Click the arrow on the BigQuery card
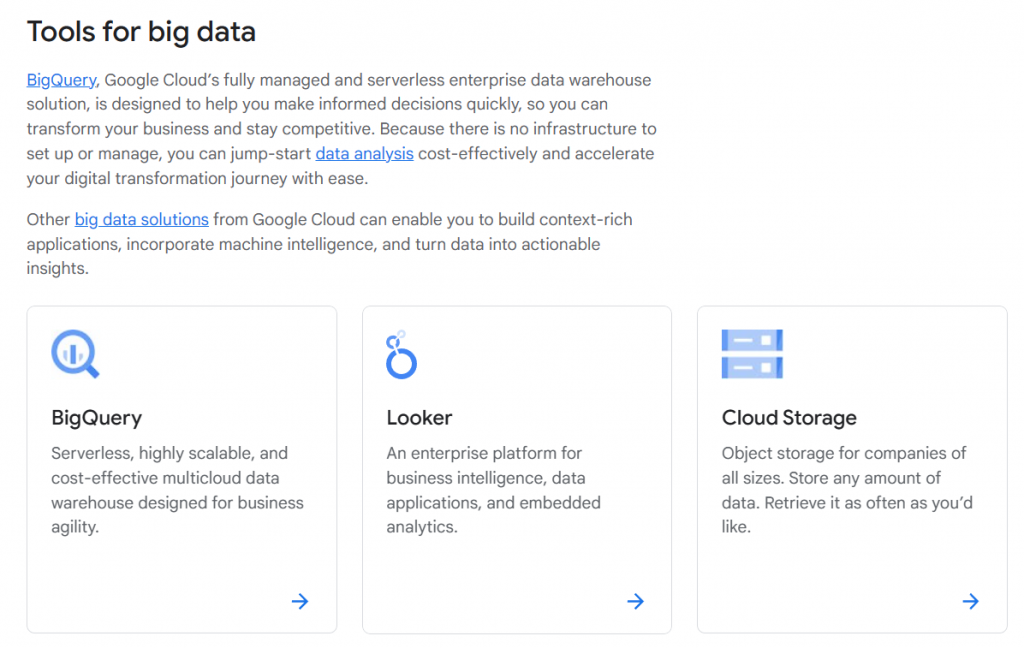 pos(299,601)
